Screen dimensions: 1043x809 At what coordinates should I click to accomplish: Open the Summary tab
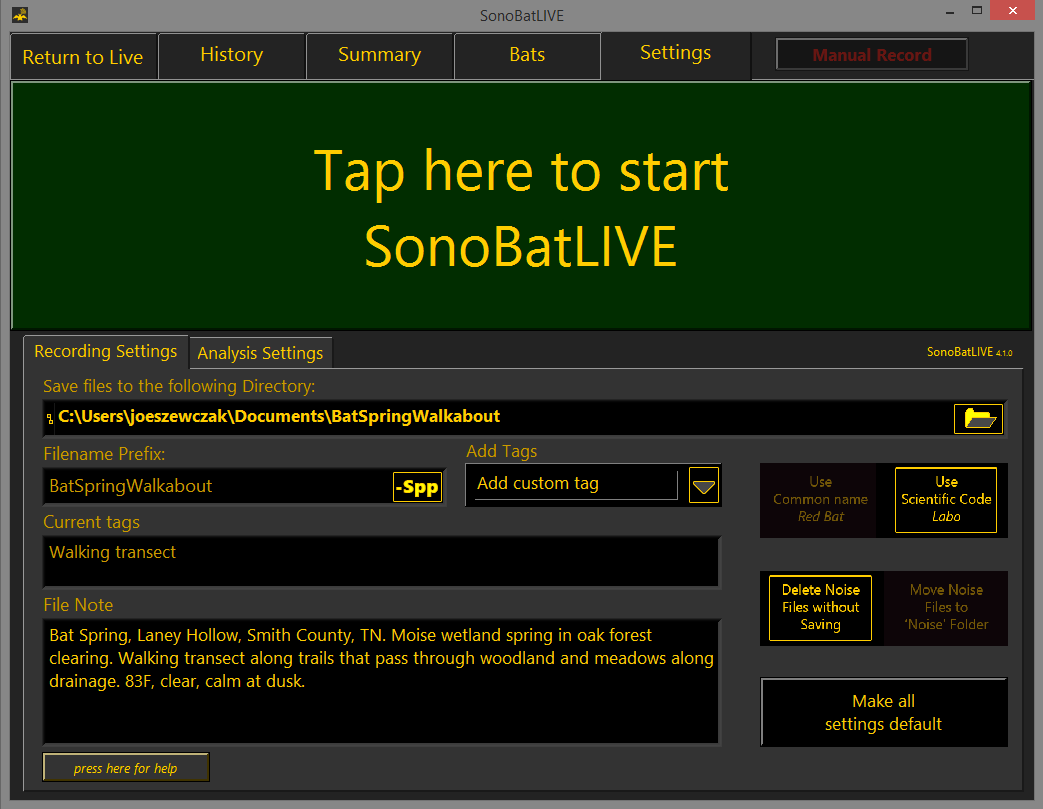click(379, 55)
